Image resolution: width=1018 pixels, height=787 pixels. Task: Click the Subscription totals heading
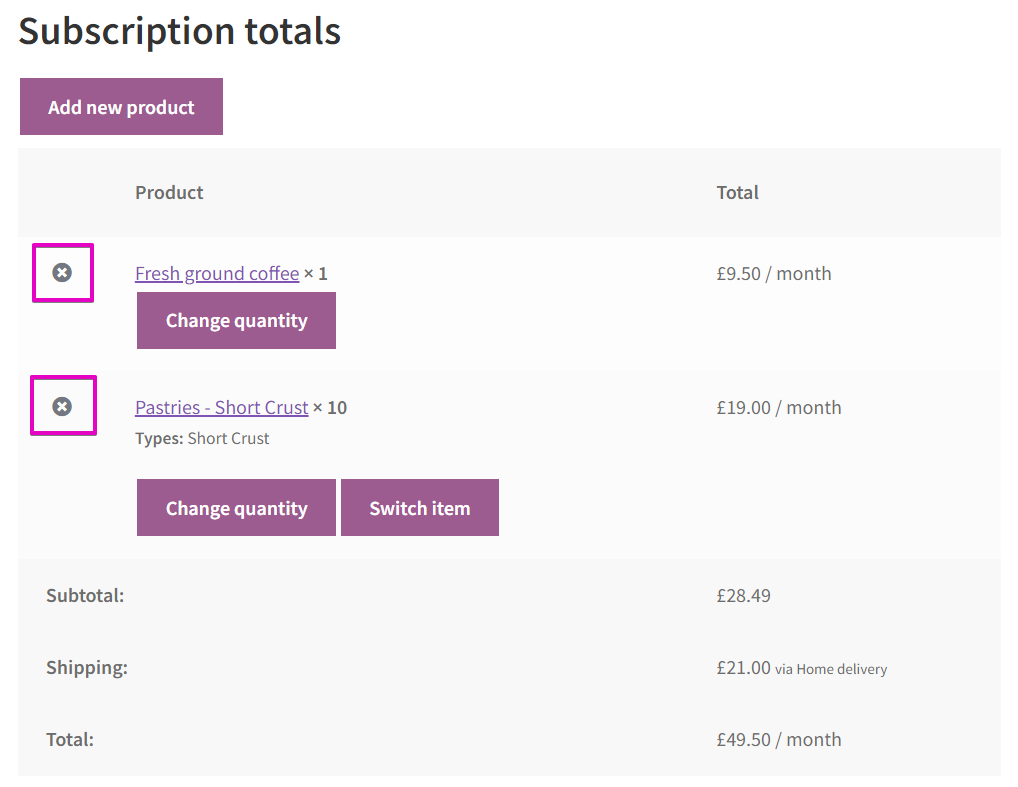[x=180, y=31]
